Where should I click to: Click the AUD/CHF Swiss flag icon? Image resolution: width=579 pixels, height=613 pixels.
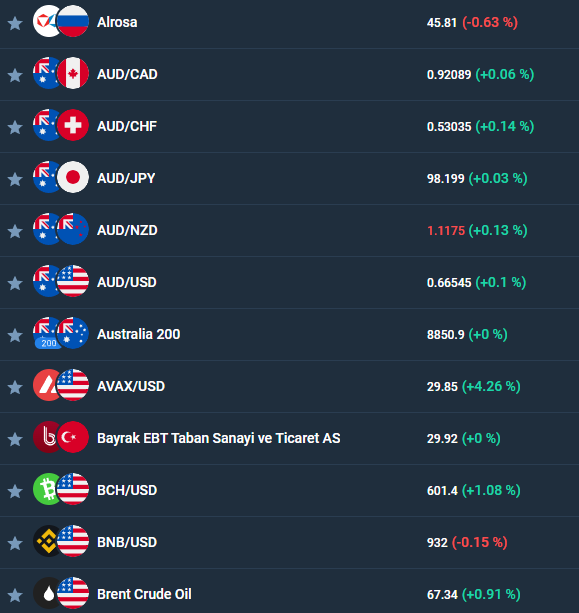pos(73,125)
